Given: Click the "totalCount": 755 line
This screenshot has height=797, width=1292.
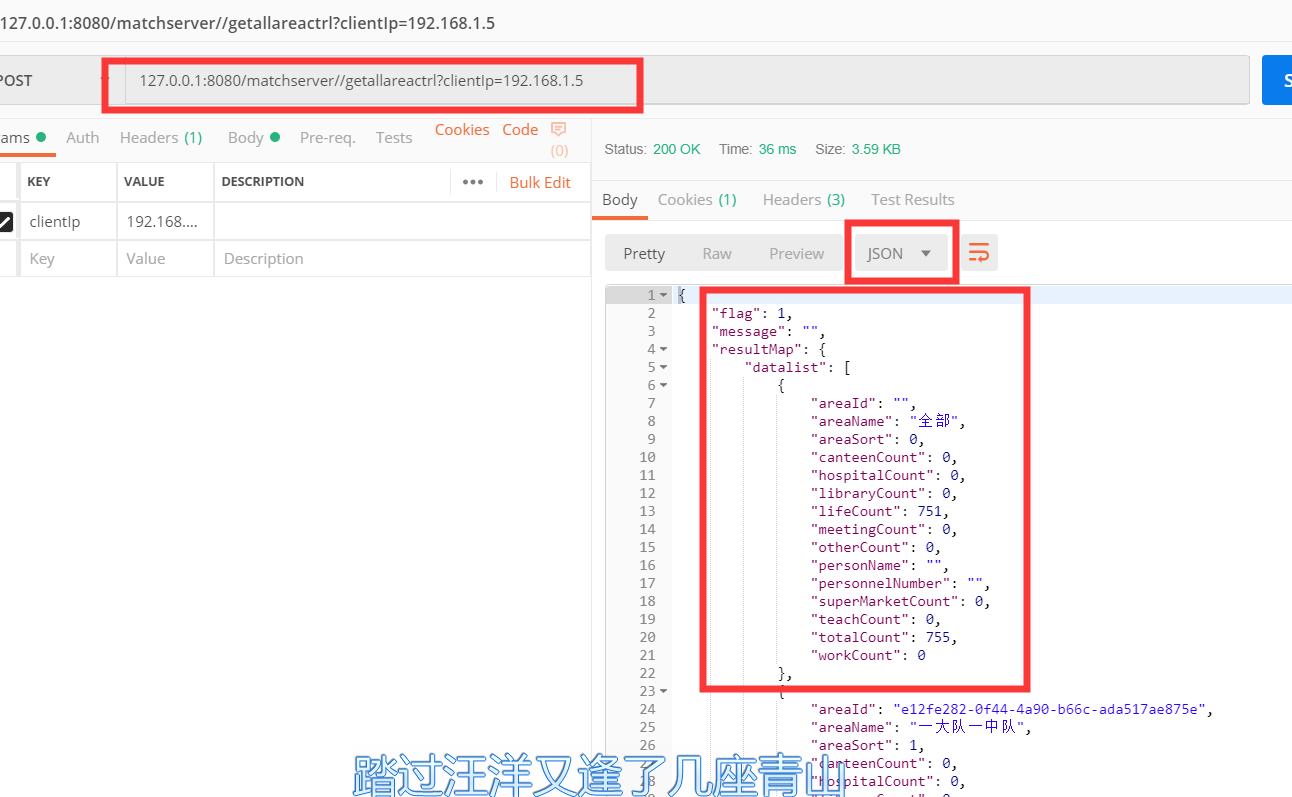Looking at the screenshot, I should point(883,637).
